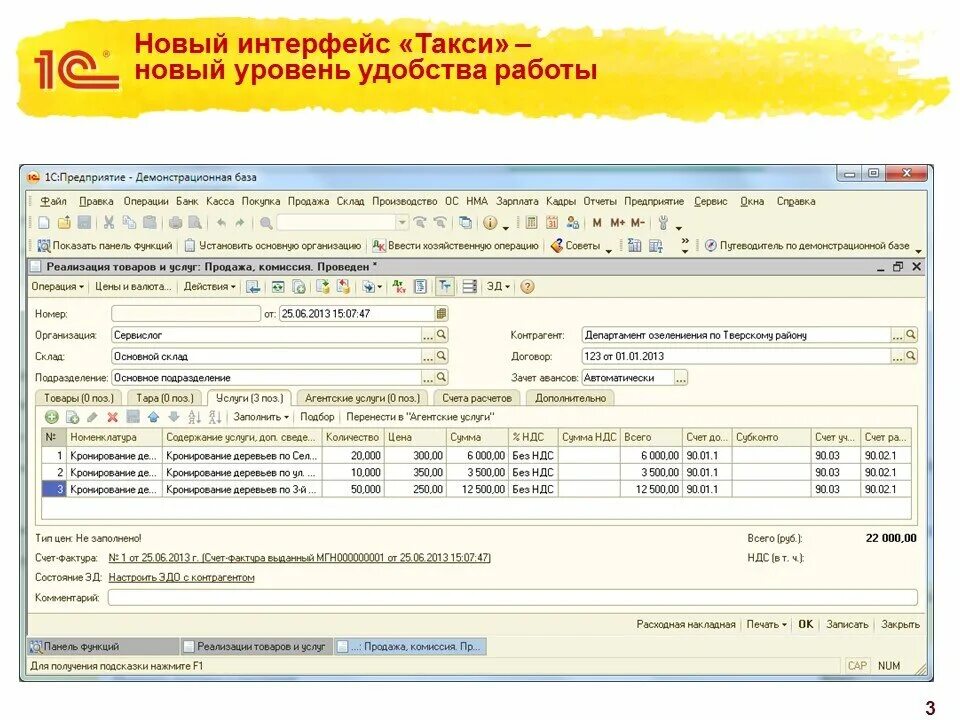960x720 pixels.
Task: Open the ЭД dropdown
Action: (498, 287)
